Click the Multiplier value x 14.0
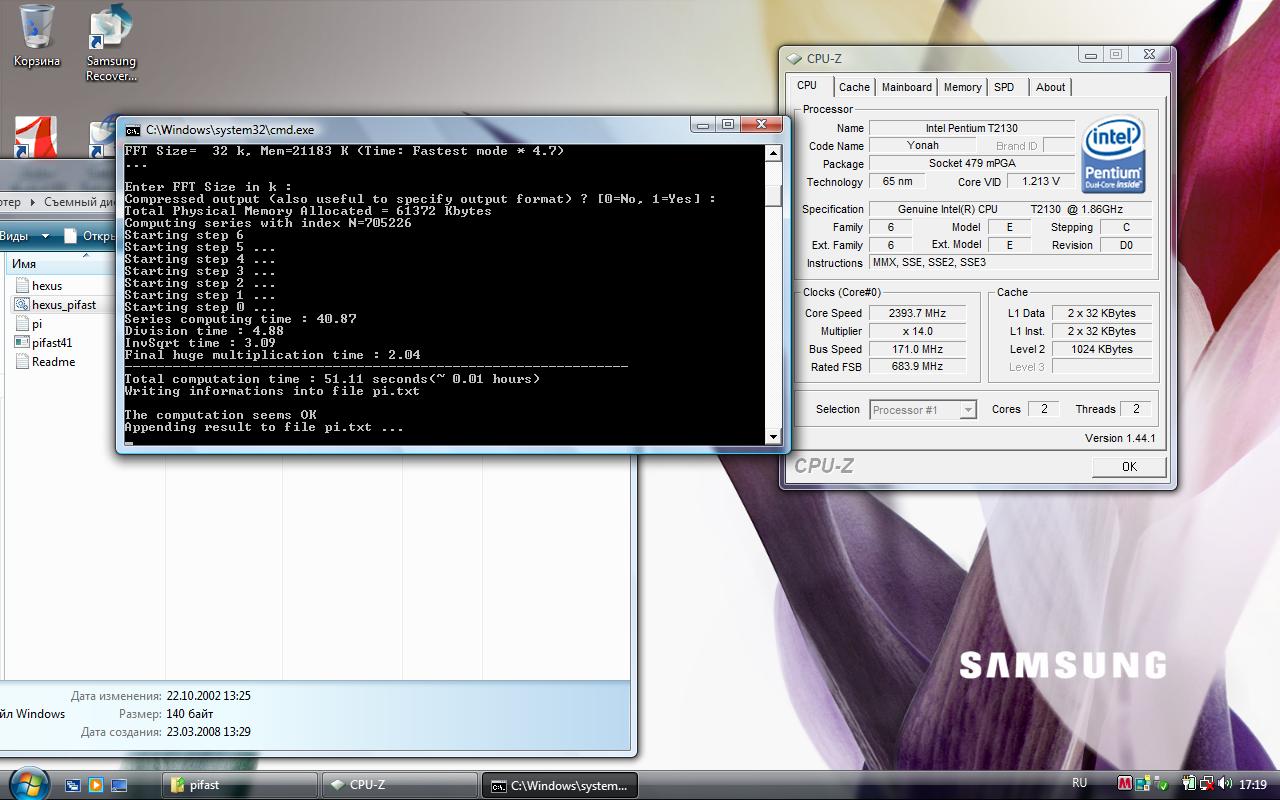This screenshot has height=800, width=1280. [918, 331]
